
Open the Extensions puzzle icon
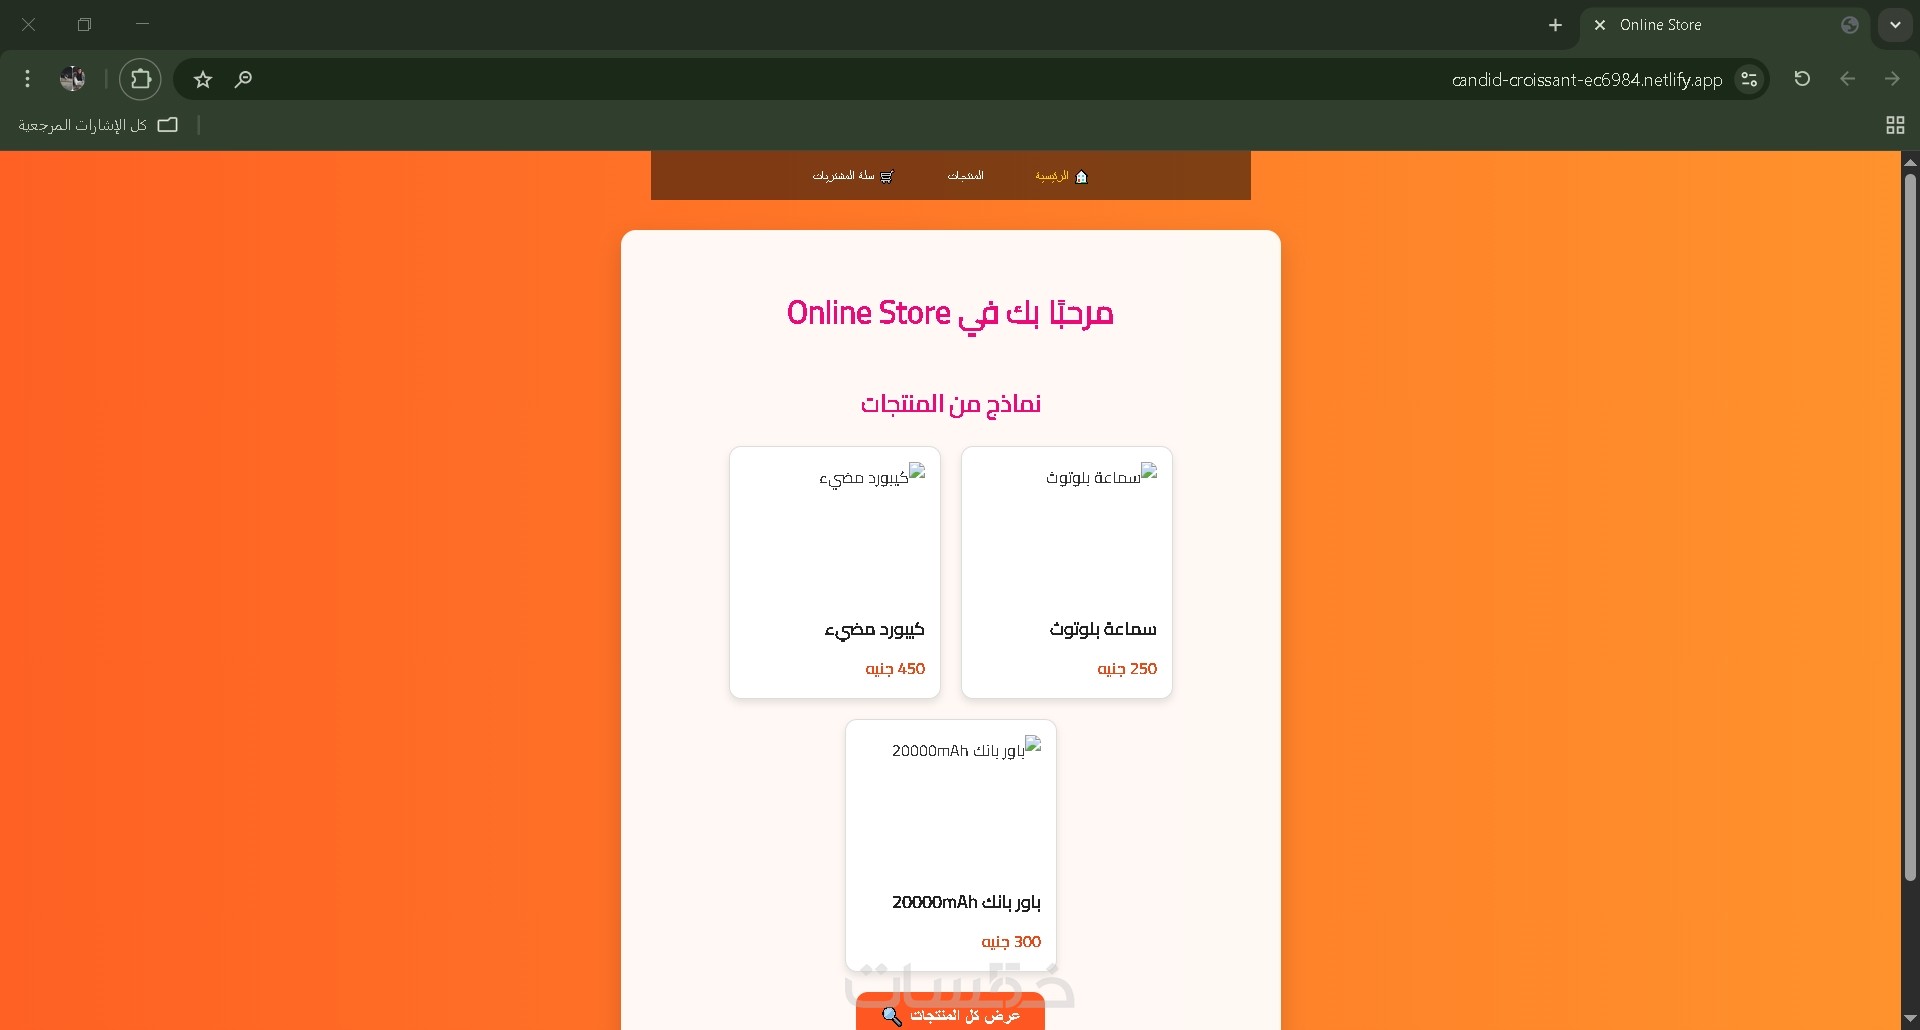click(141, 79)
